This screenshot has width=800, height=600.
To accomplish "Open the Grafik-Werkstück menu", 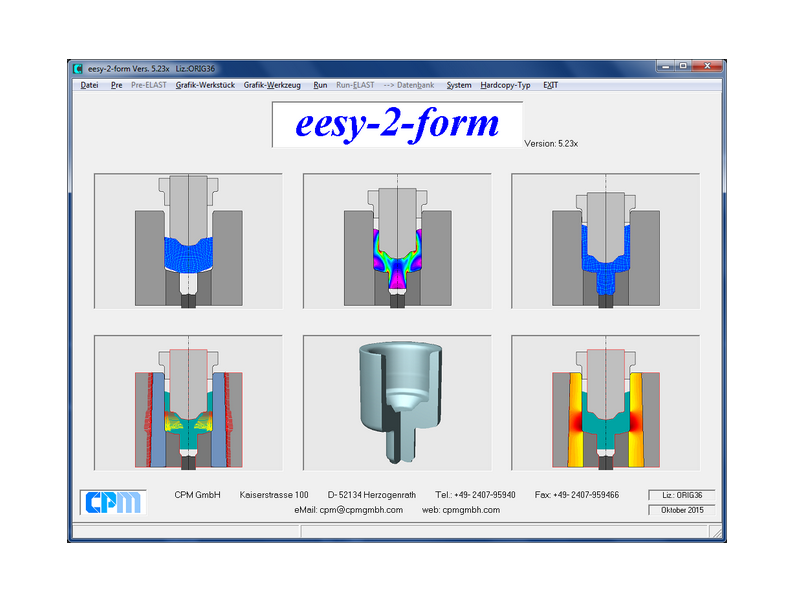I will pyautogui.click(x=205, y=85).
